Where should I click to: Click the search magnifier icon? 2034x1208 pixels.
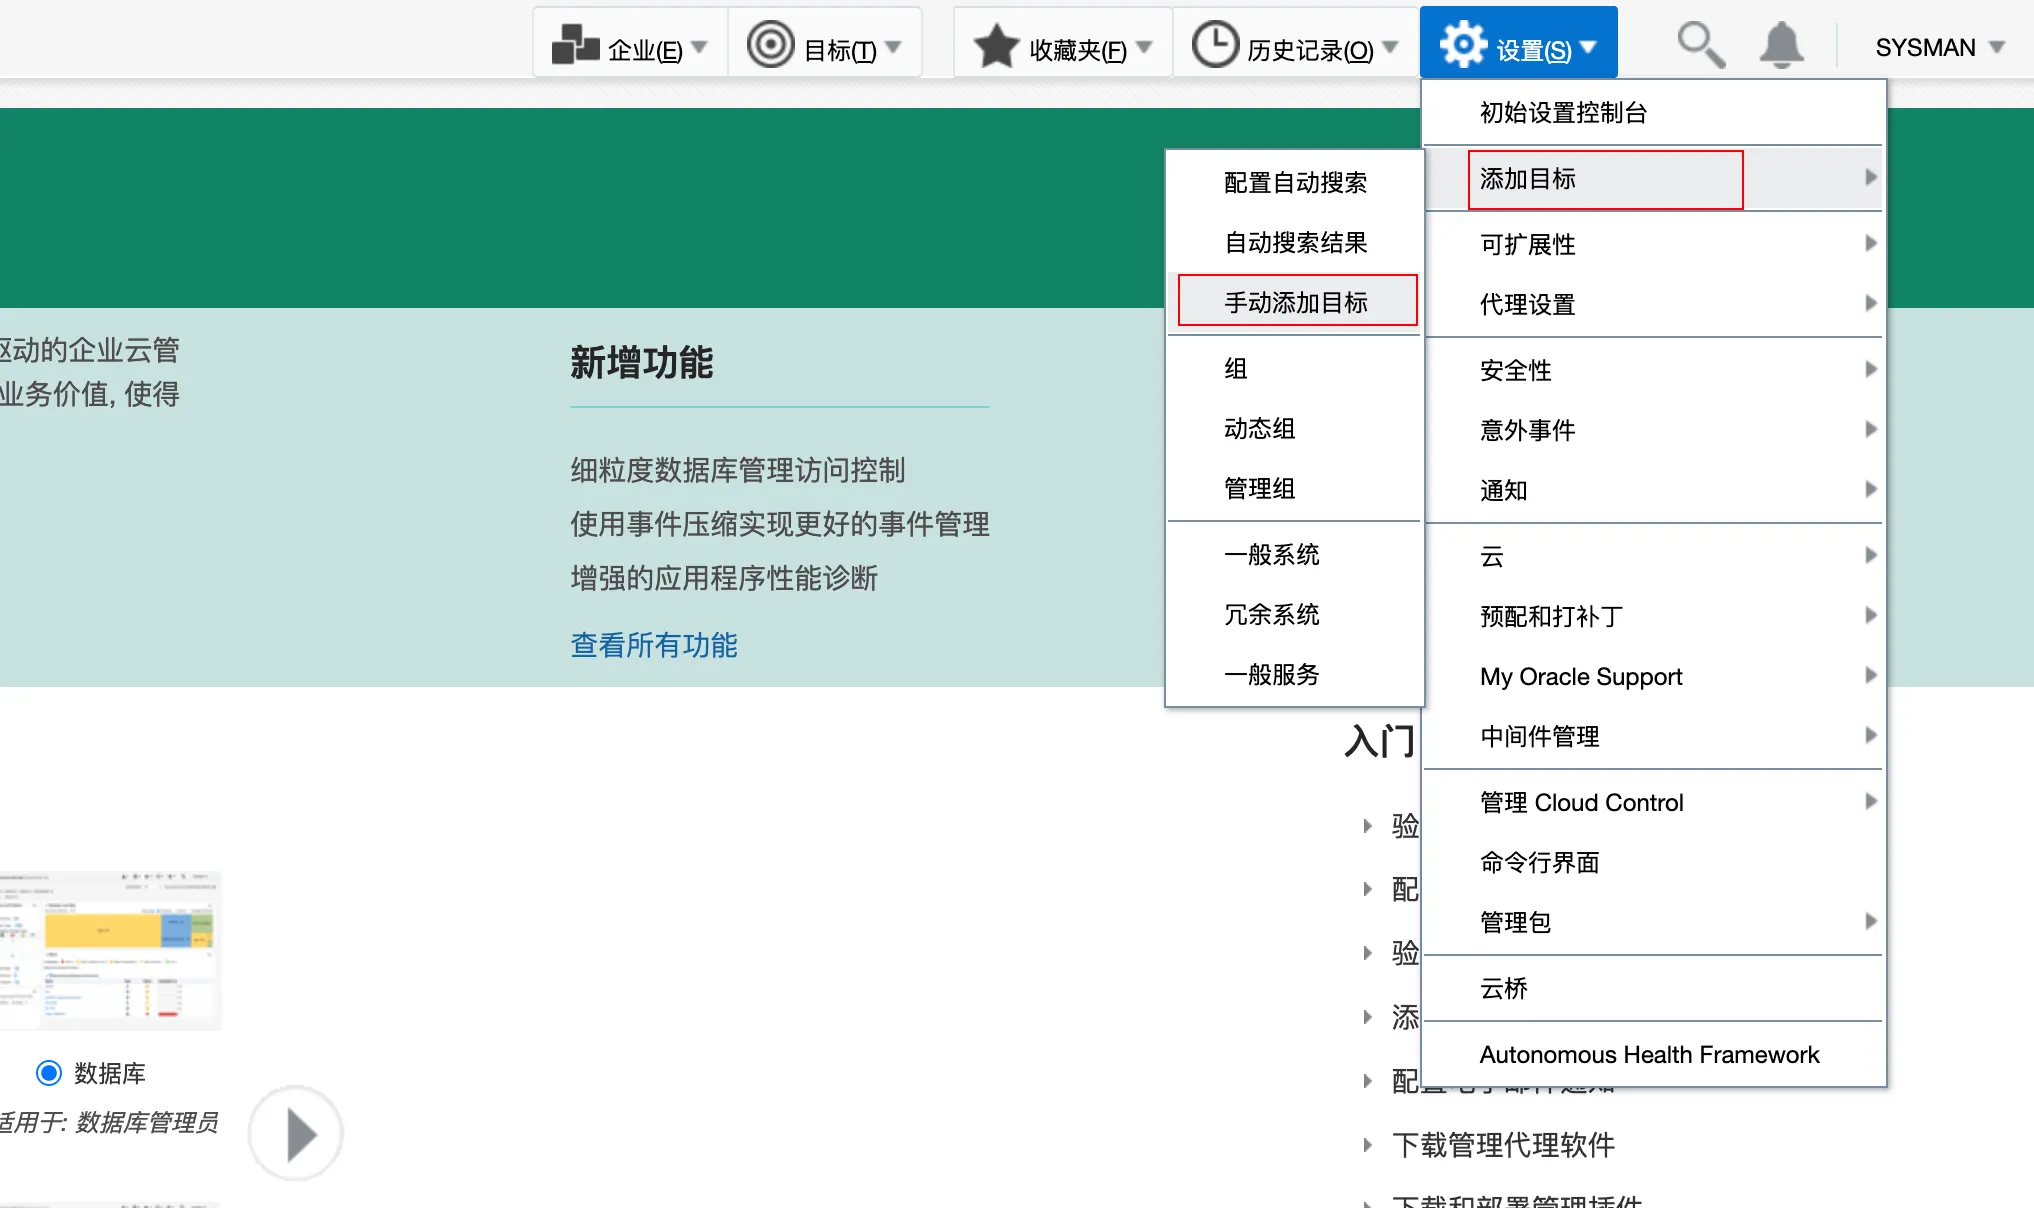tap(1700, 45)
